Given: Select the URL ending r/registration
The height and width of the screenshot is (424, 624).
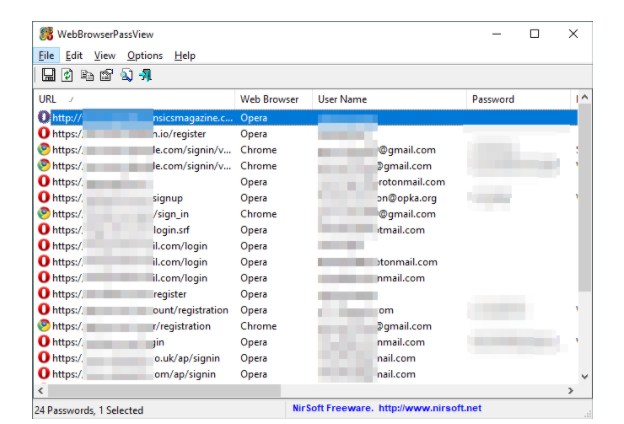Looking at the screenshot, I should point(131,326).
